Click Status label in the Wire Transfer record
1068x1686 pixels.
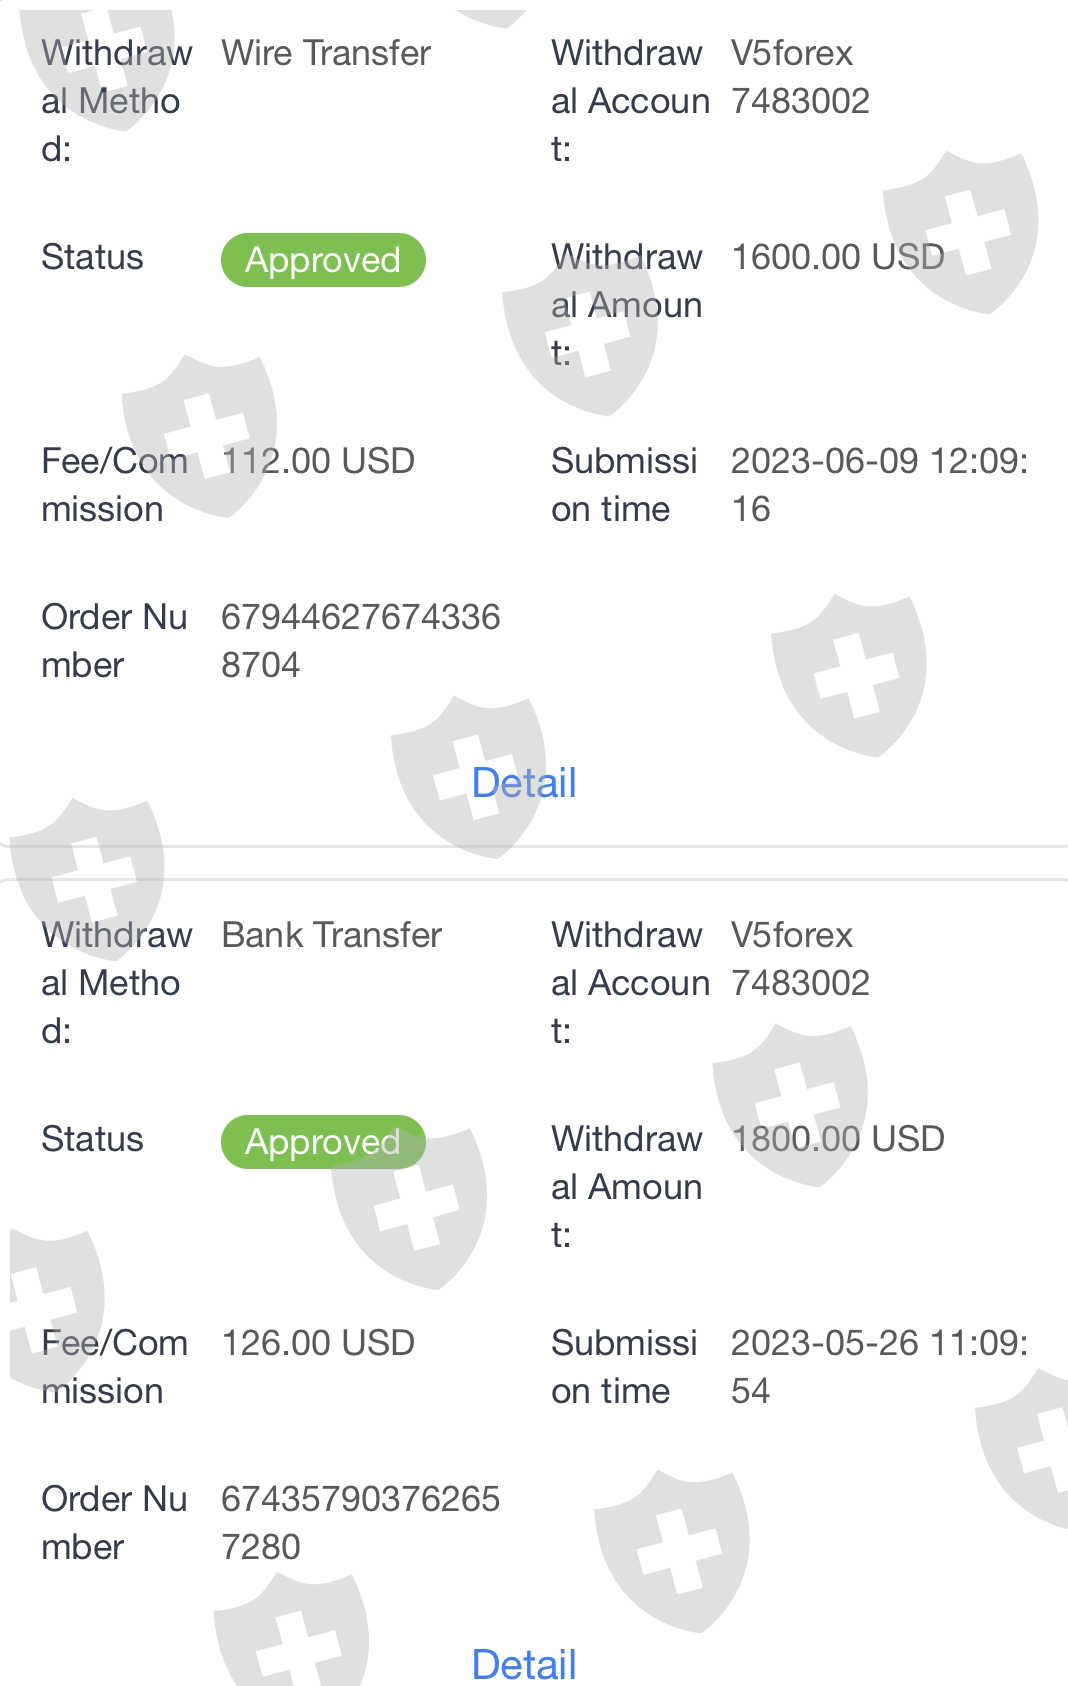coord(92,257)
